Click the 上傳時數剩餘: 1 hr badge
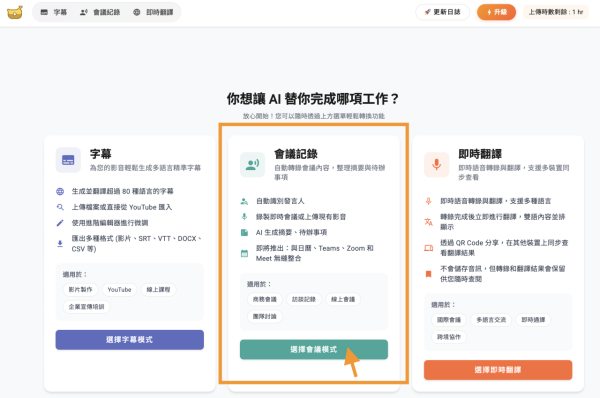This screenshot has width=600, height=398. 556,12
